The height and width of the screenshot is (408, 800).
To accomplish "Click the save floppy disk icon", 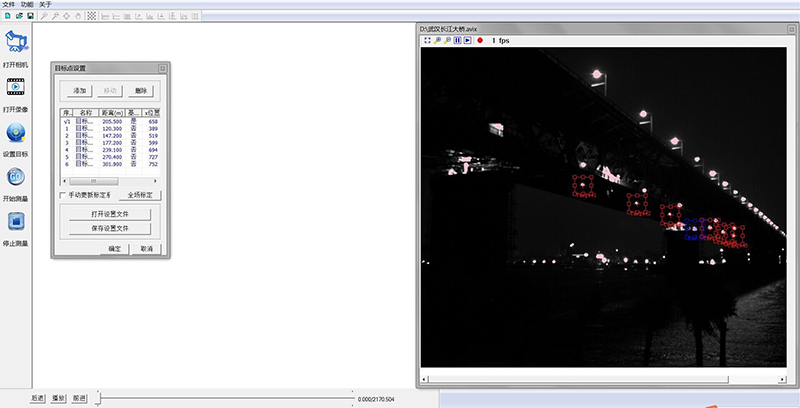I will 31,16.
